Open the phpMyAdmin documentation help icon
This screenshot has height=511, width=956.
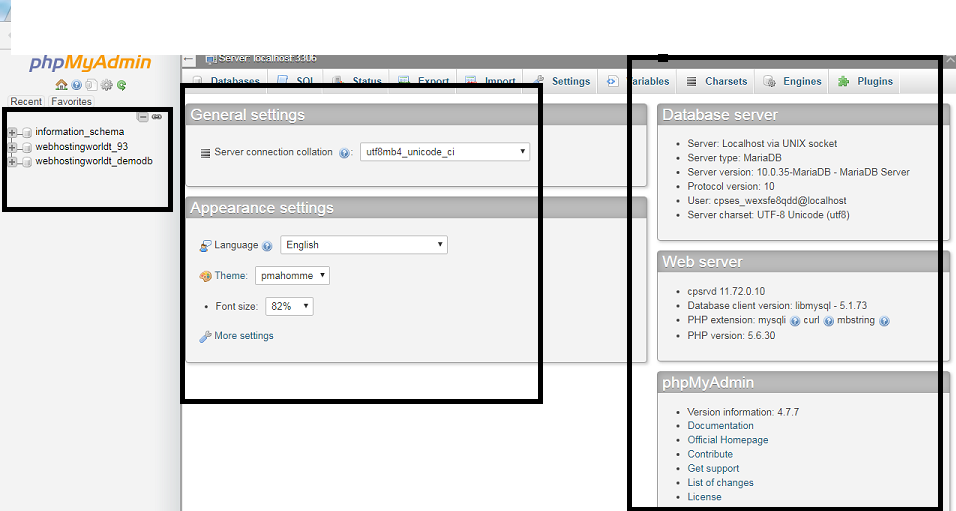76,85
